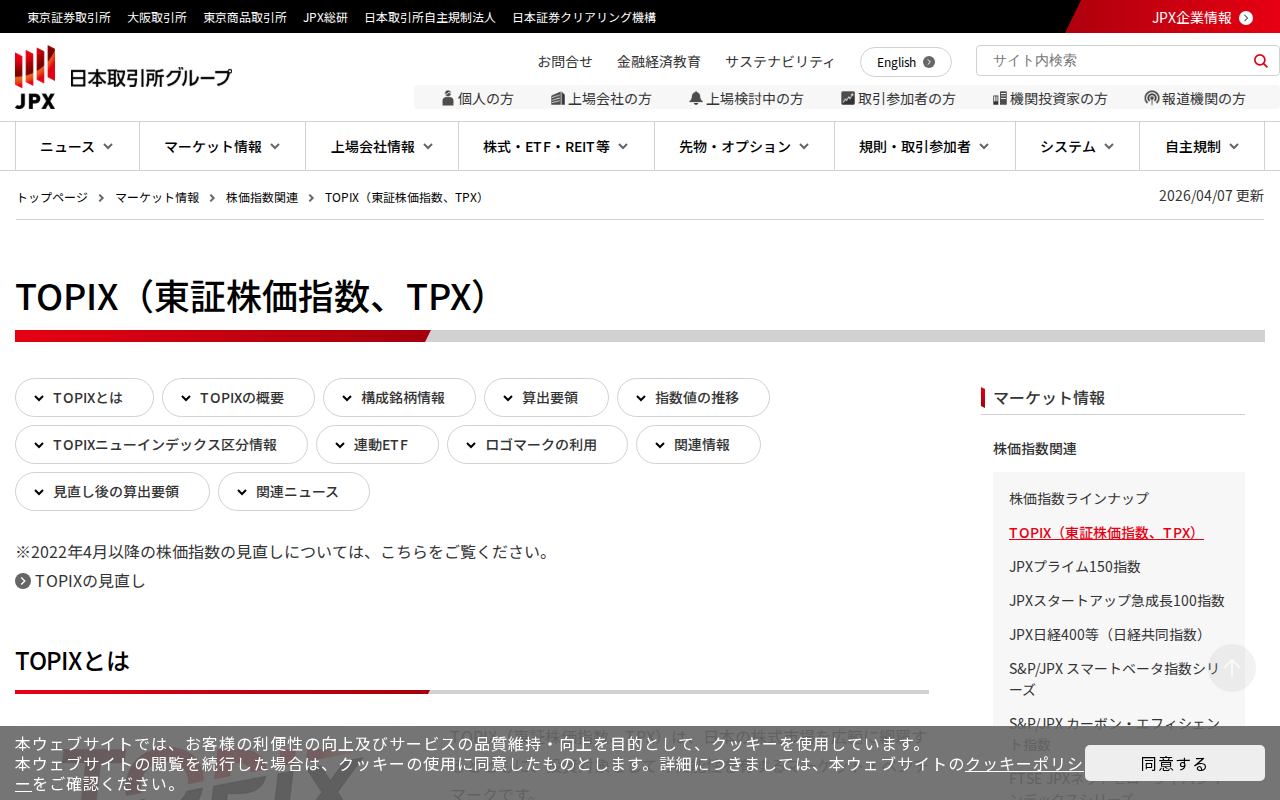Jump to 指数値の推移 section
Viewport: 1280px width, 800px height.
coord(693,398)
